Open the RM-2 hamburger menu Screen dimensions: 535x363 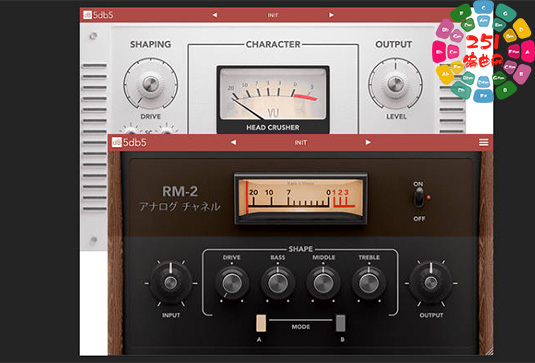tap(483, 142)
